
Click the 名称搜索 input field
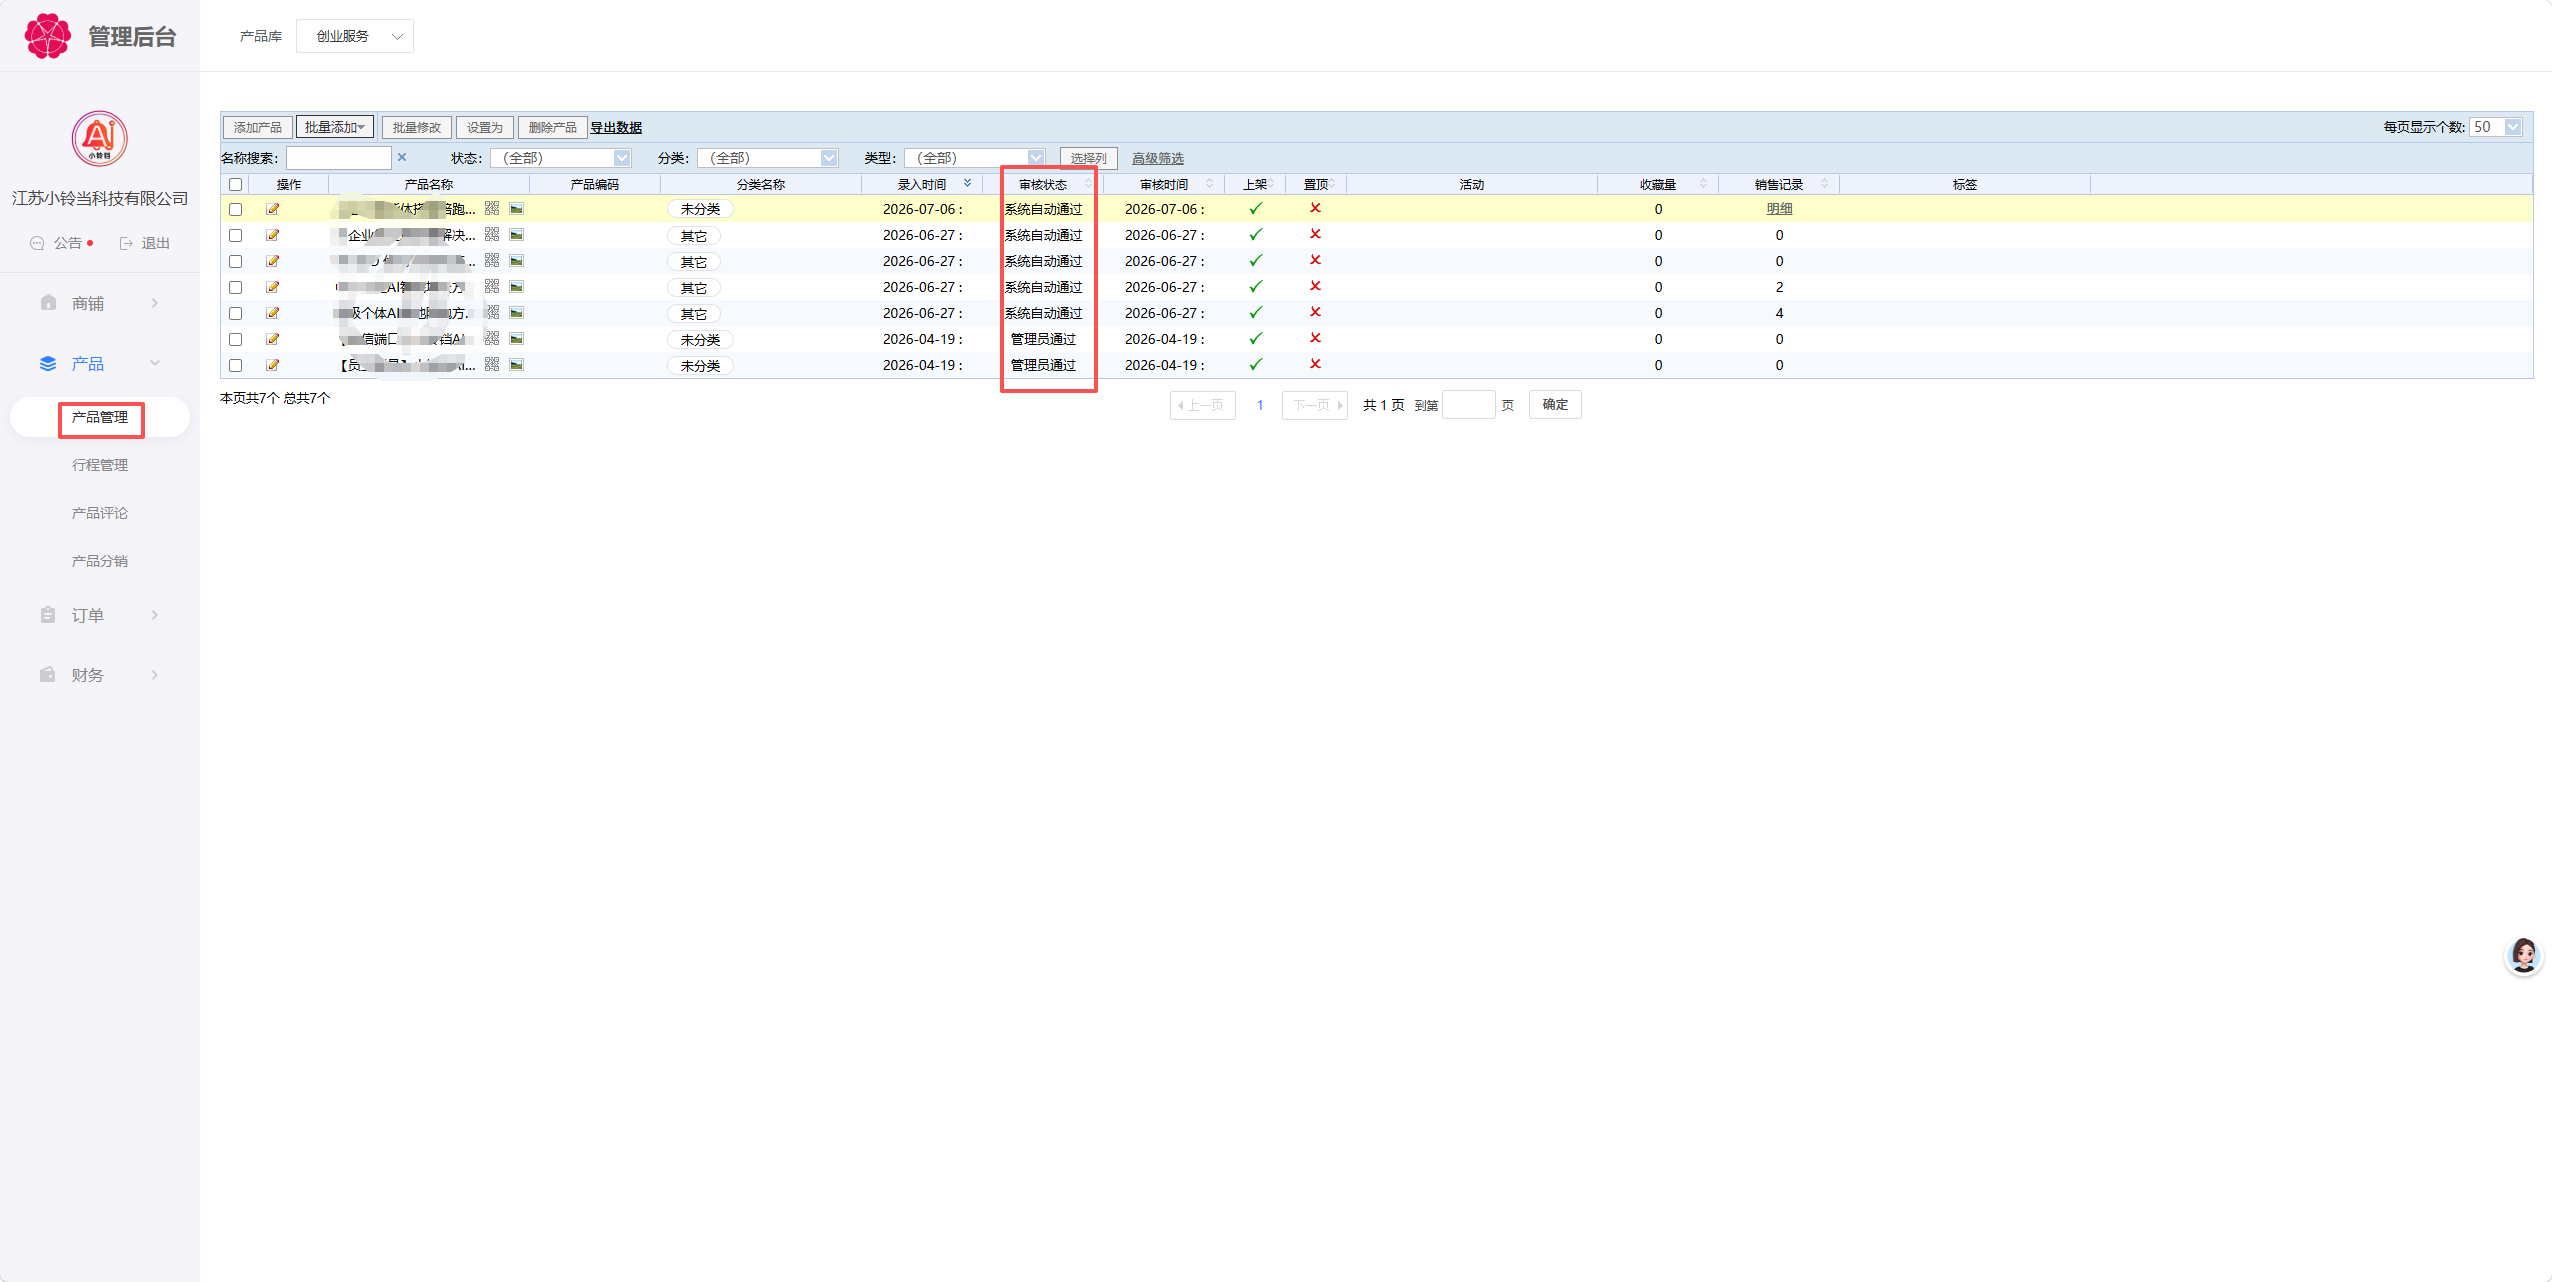coord(339,158)
